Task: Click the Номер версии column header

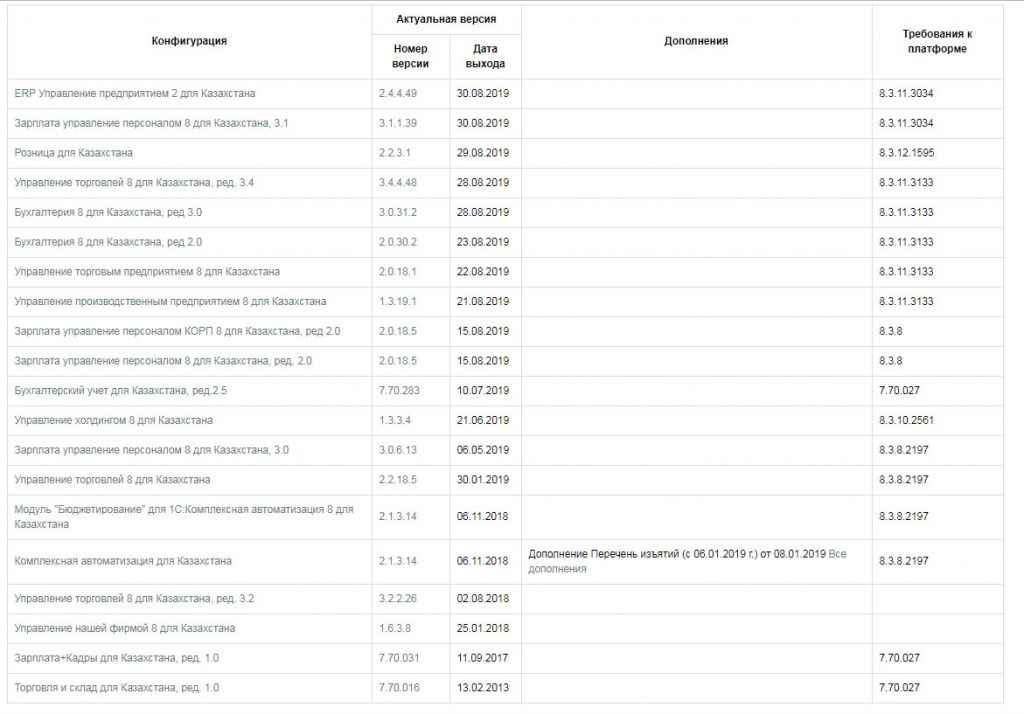Action: click(x=410, y=56)
